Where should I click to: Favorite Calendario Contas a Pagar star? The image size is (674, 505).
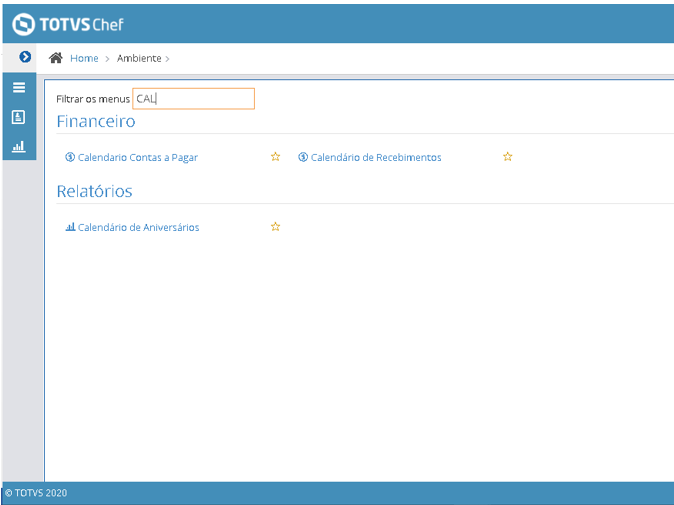pos(276,157)
